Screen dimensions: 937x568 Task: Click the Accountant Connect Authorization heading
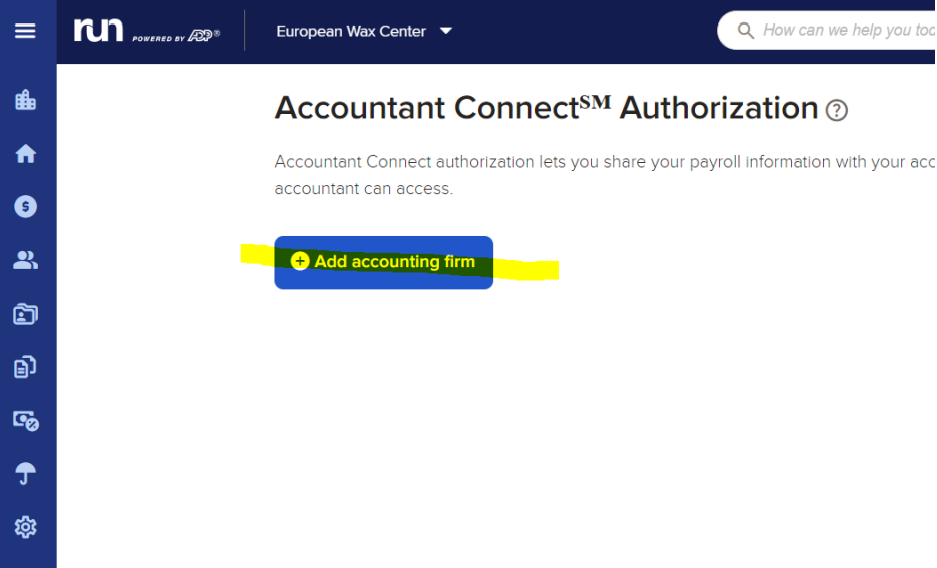pyautogui.click(x=546, y=108)
